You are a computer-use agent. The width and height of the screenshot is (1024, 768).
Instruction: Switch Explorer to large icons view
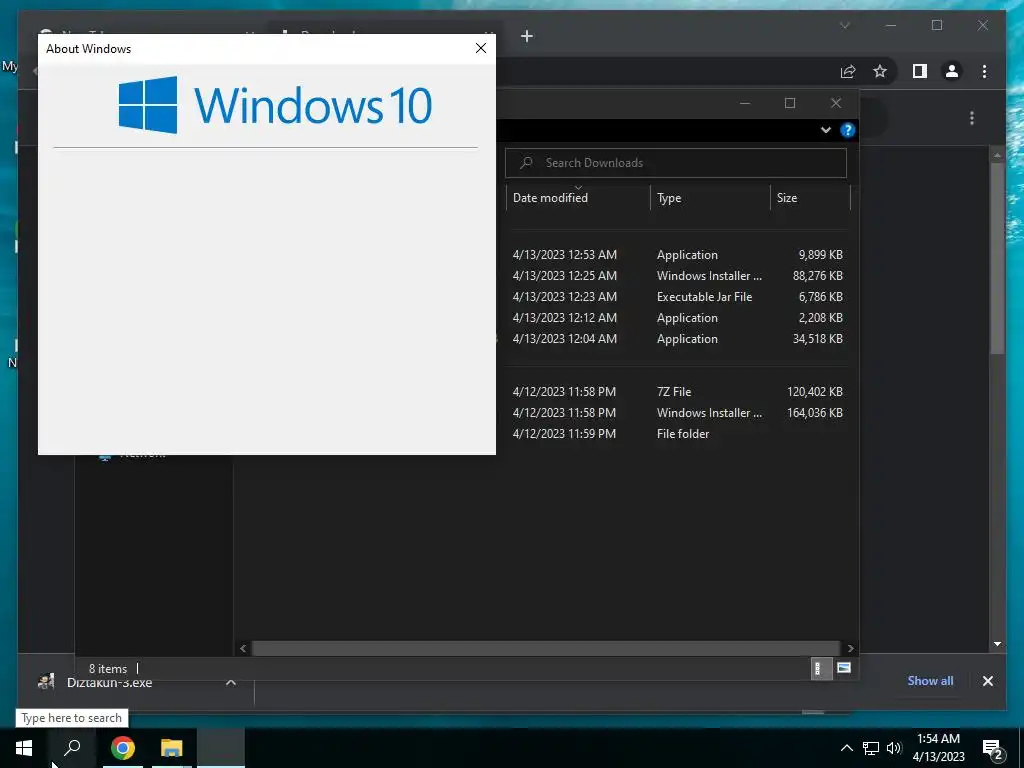[844, 668]
